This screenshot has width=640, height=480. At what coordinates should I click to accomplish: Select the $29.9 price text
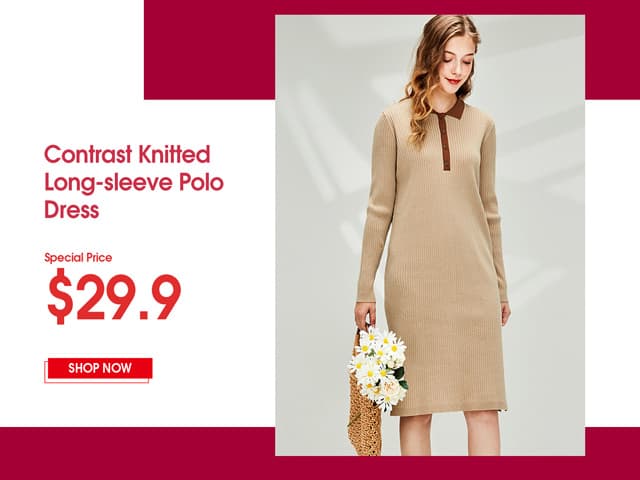coord(114,296)
